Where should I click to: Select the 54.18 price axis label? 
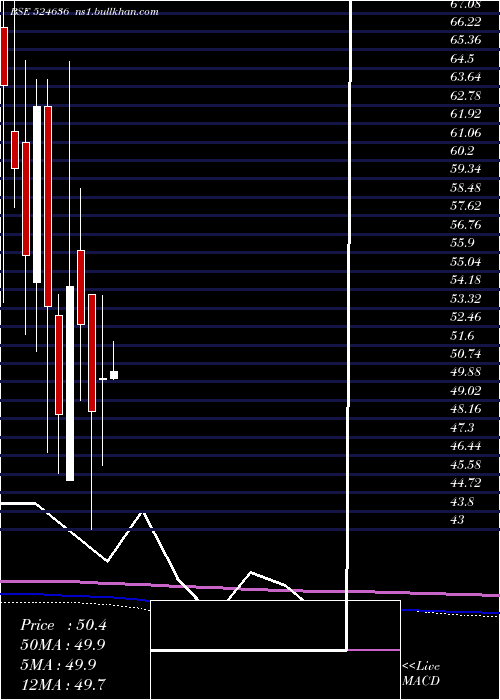click(x=466, y=280)
